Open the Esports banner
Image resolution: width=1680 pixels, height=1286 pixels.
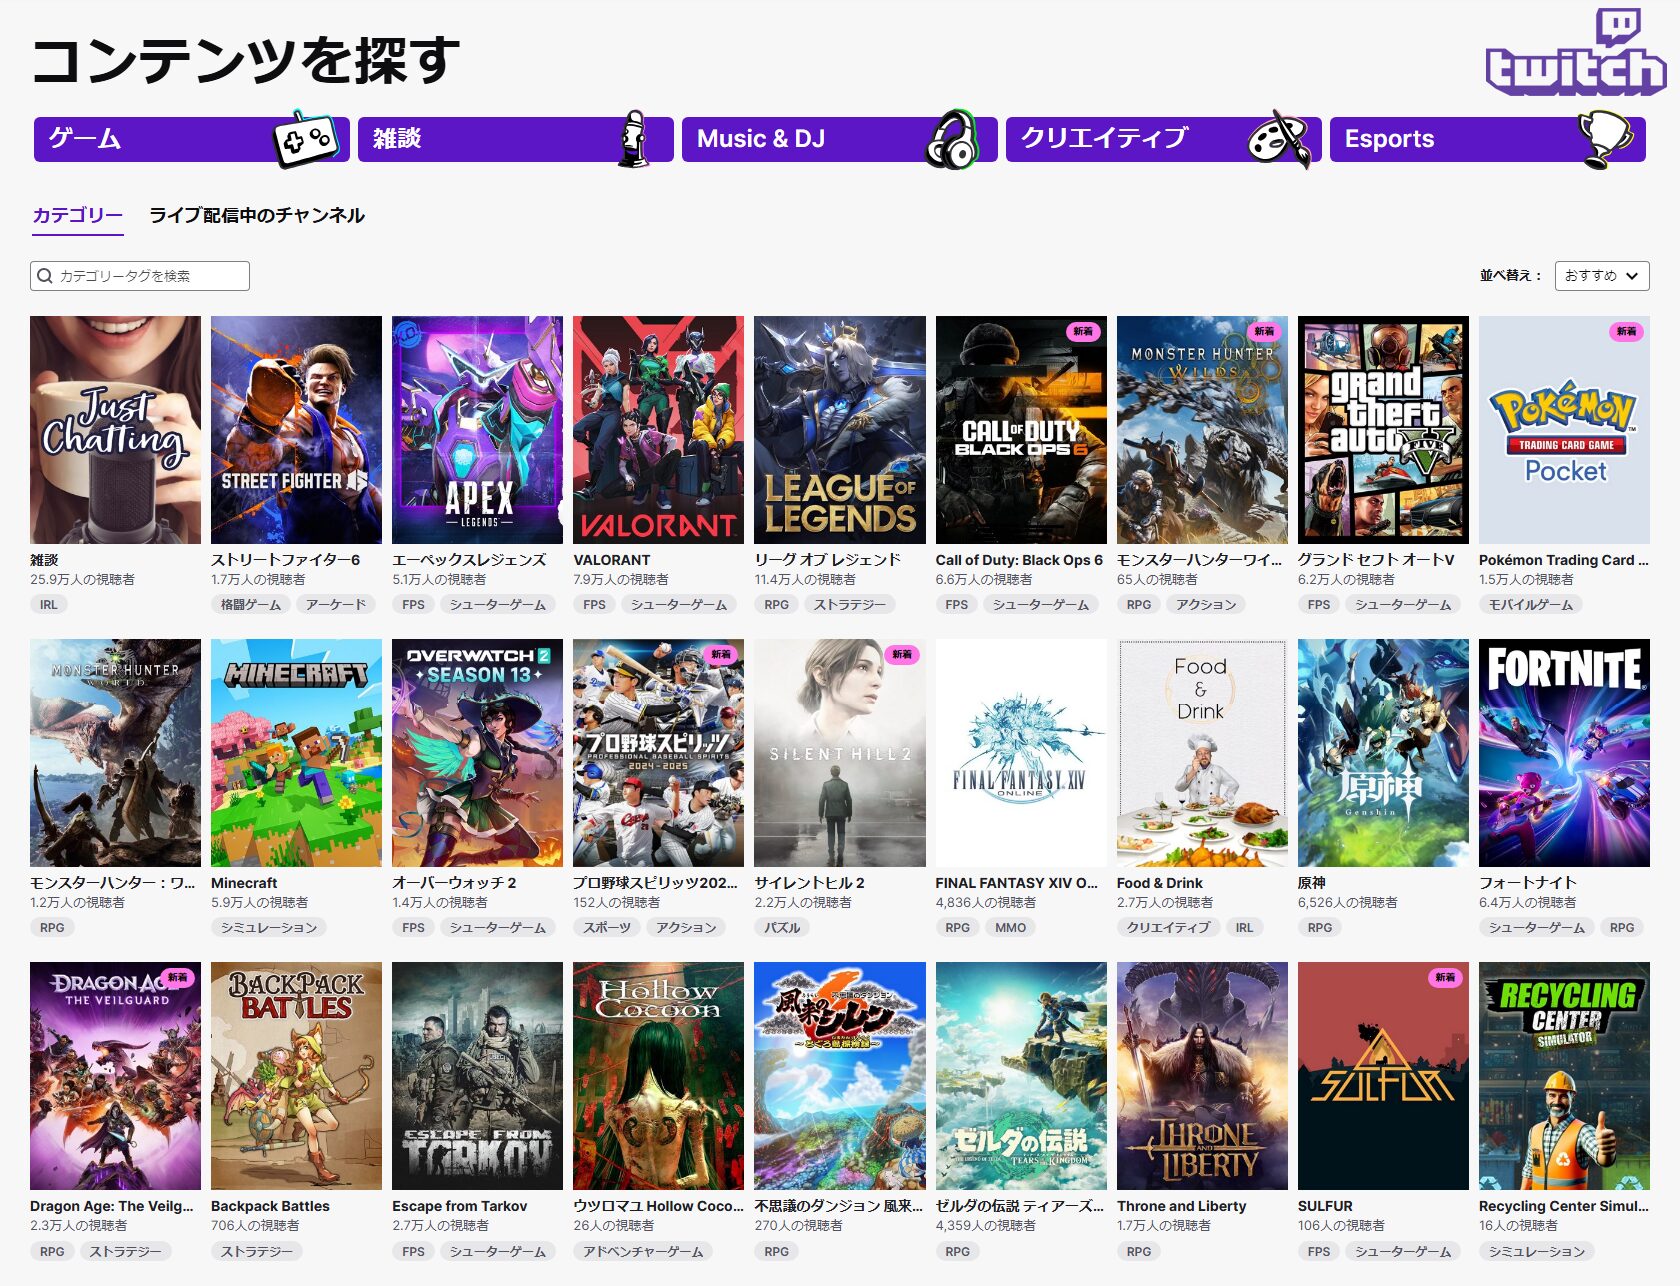tap(1488, 139)
